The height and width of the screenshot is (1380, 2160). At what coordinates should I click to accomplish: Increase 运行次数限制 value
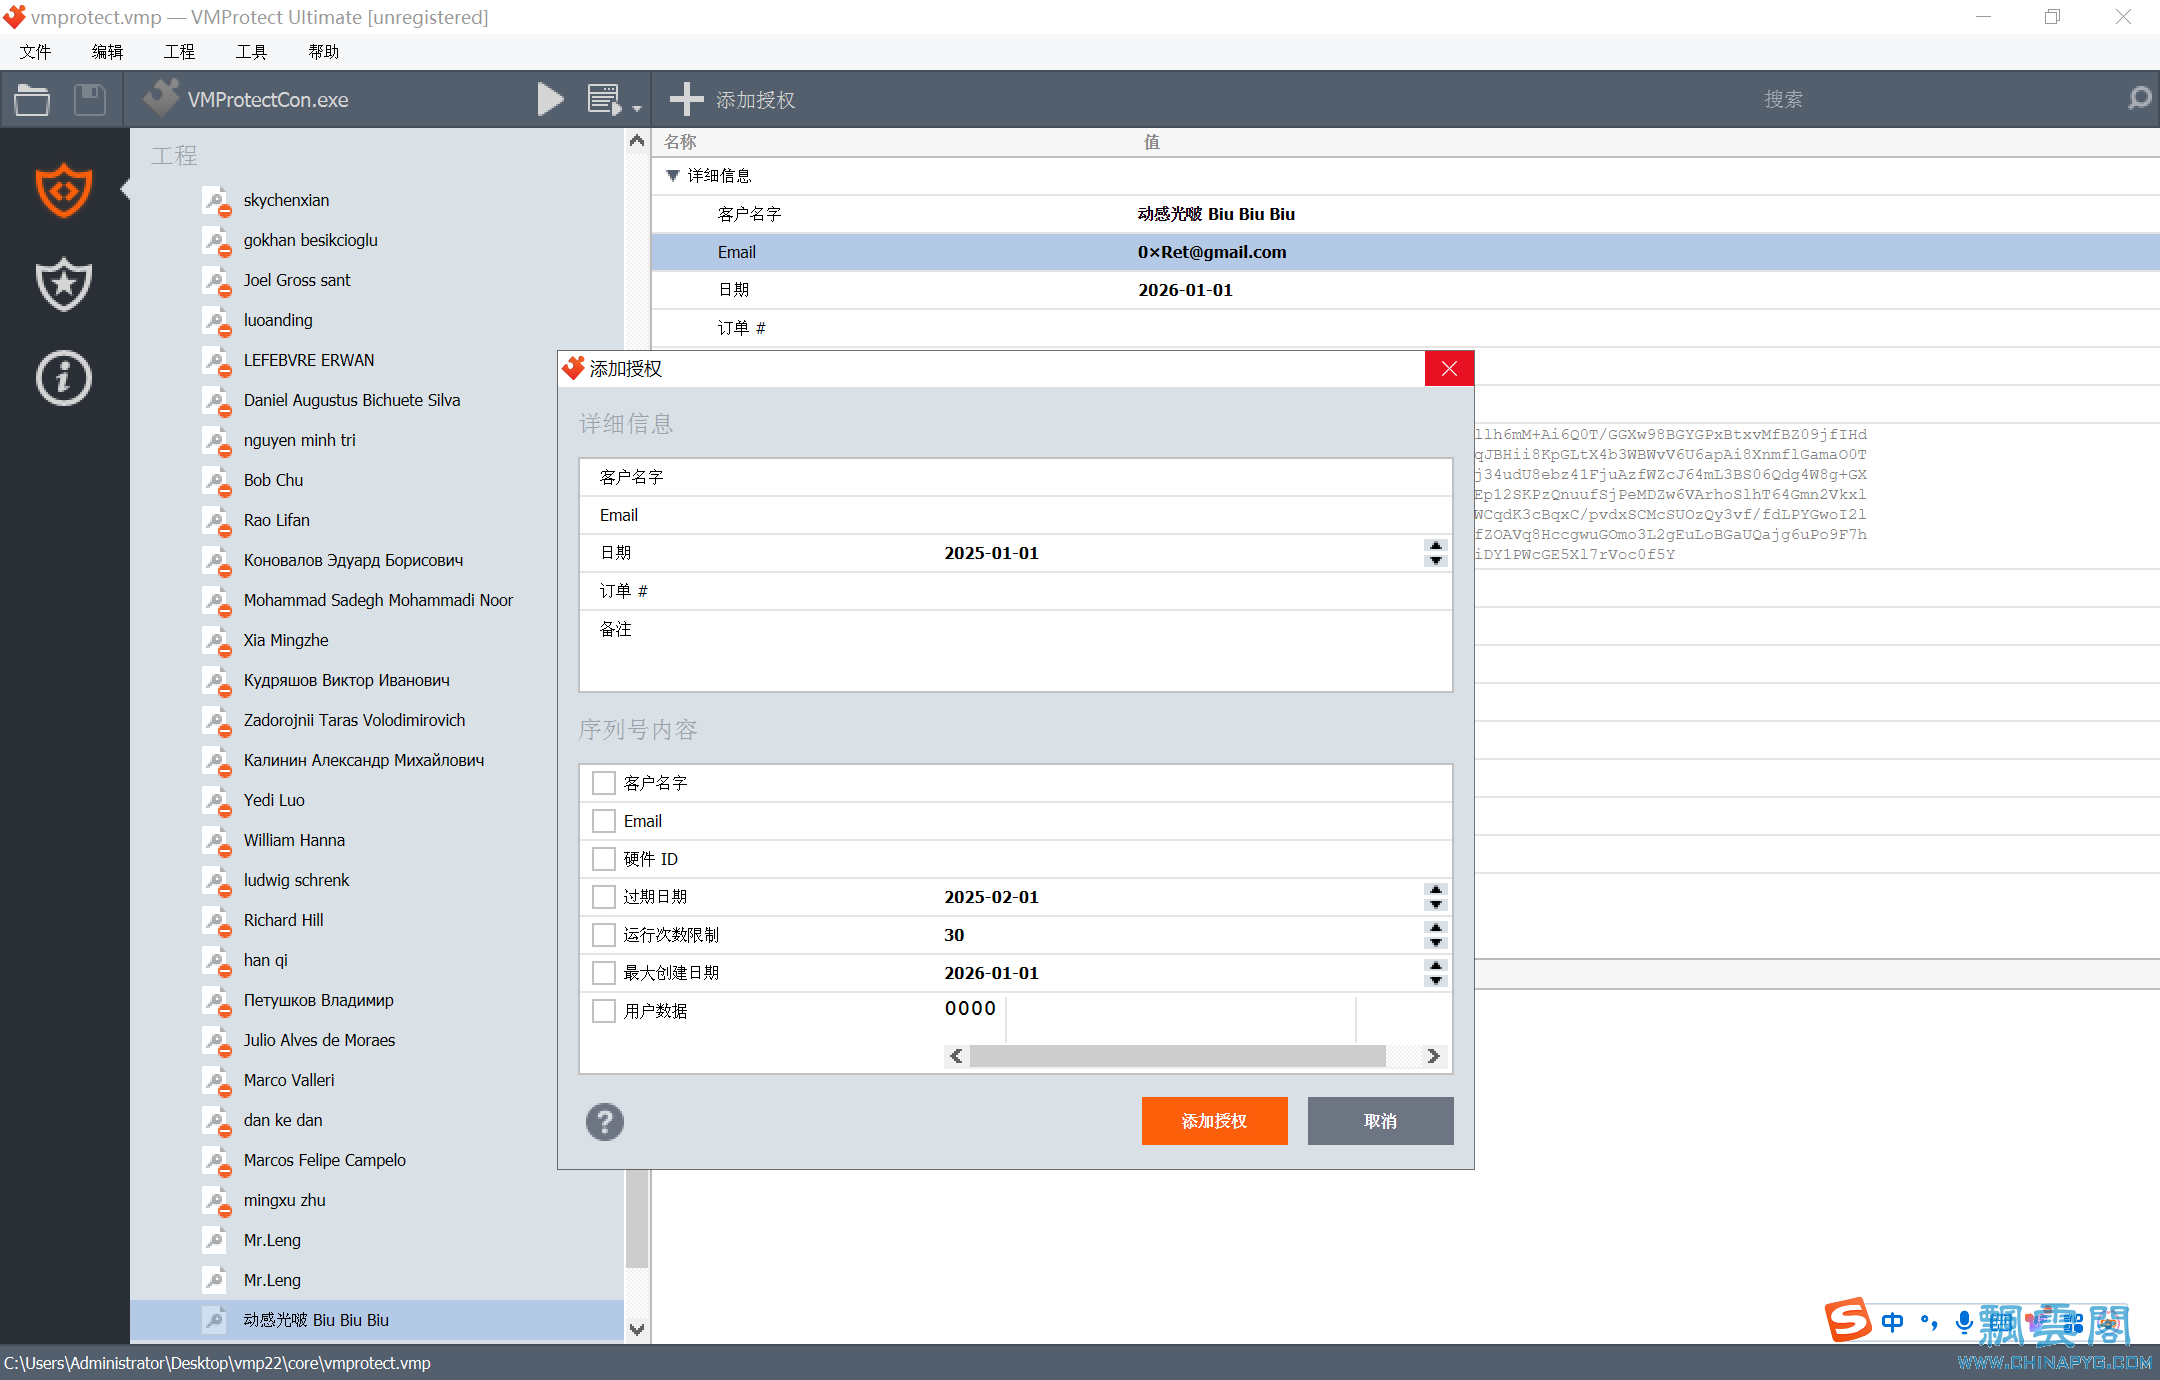pos(1436,928)
